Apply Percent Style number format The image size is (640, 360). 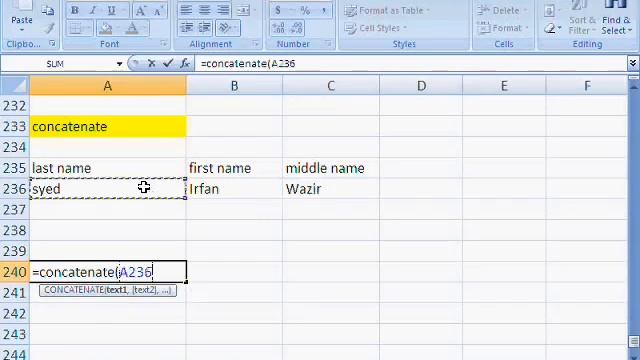click(x=305, y=10)
